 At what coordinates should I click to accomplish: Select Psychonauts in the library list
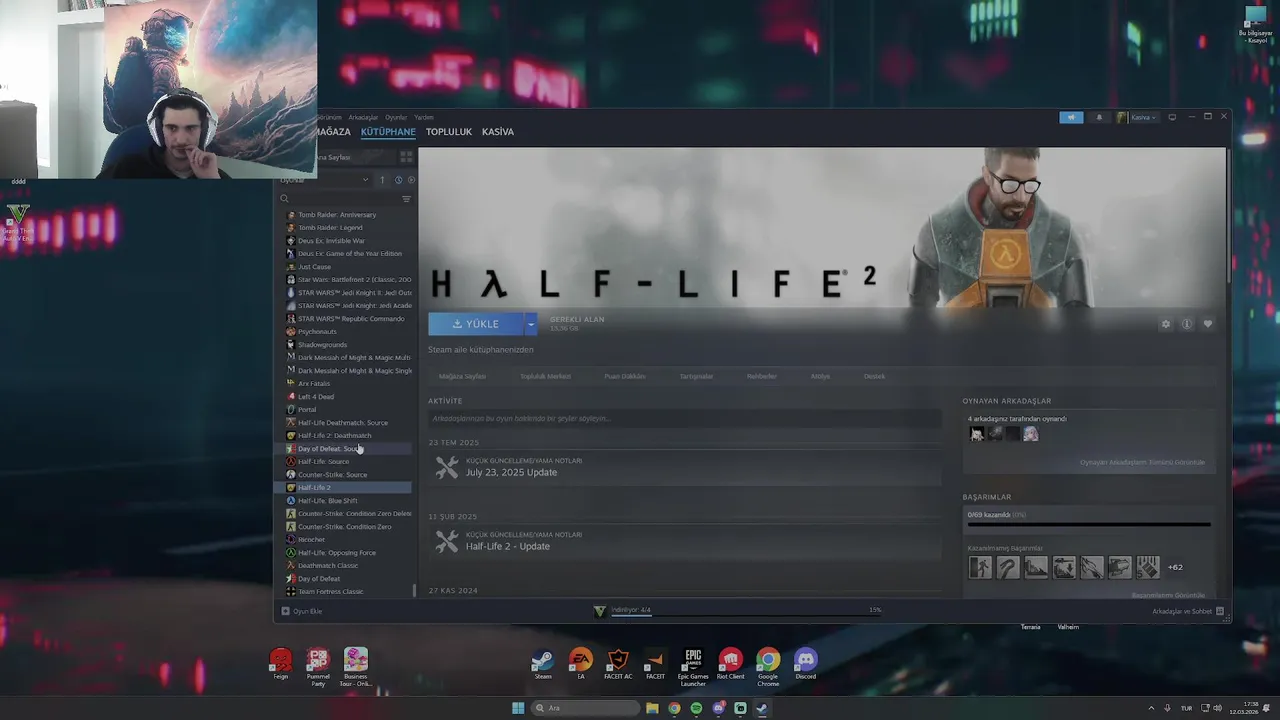coord(317,332)
